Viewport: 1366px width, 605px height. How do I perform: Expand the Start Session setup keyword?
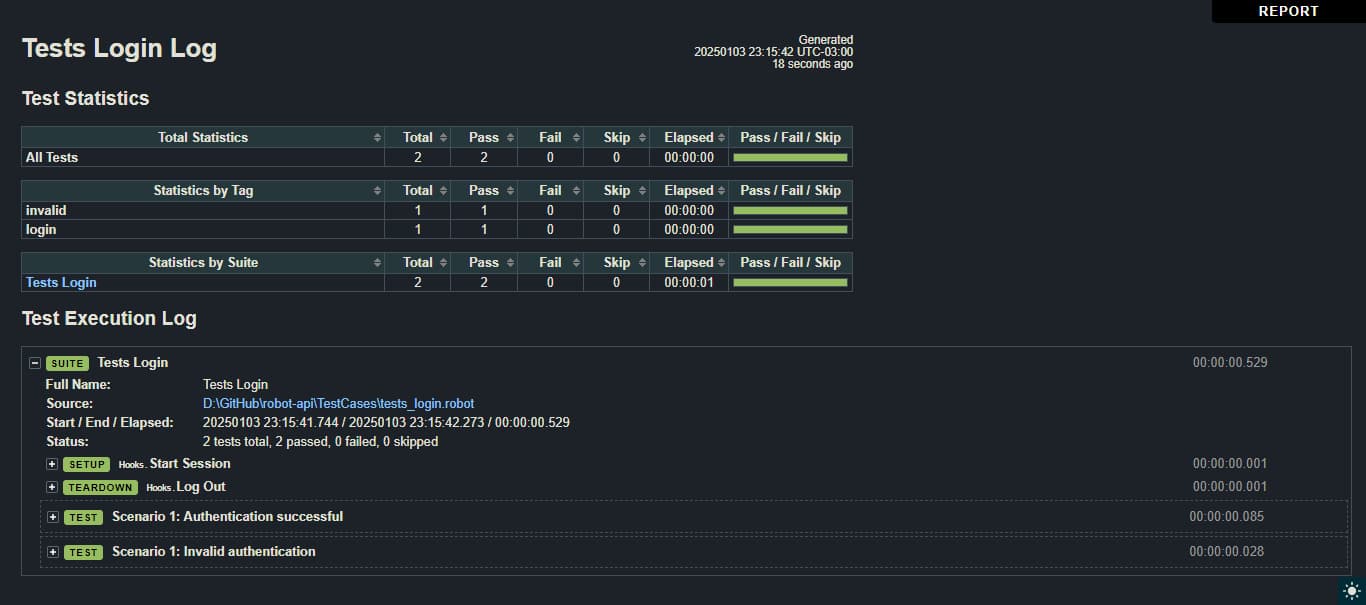(52, 464)
